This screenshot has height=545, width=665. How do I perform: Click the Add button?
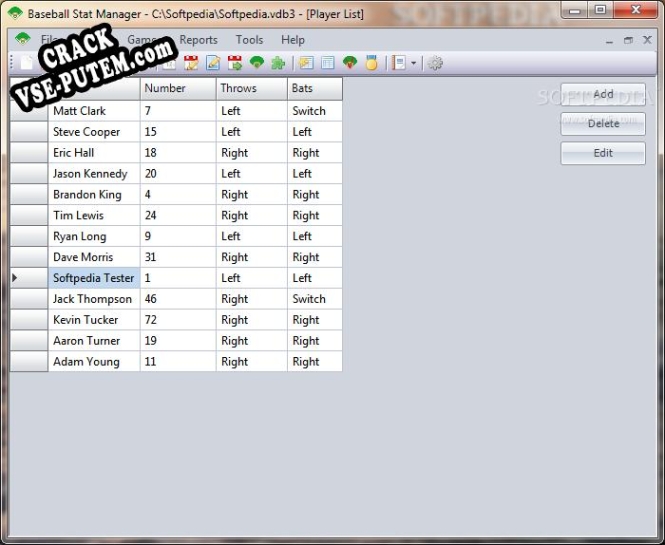point(603,94)
